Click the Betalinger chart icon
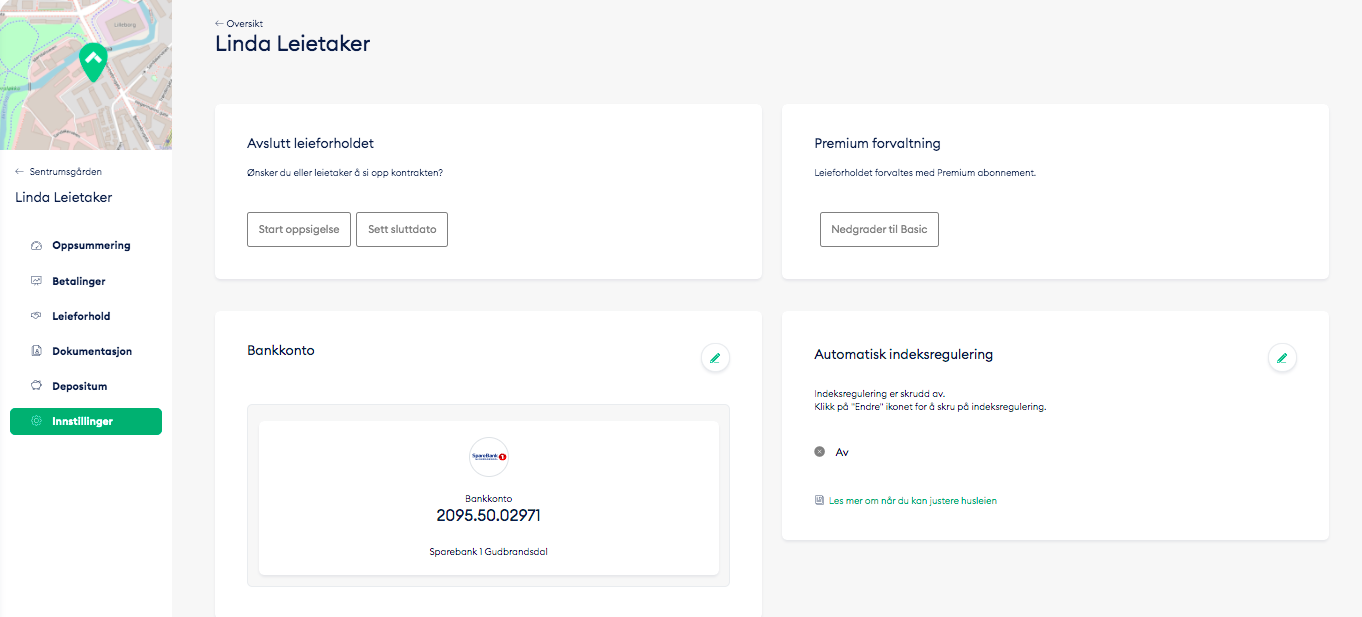Viewport: 1362px width, 617px height. (x=37, y=281)
